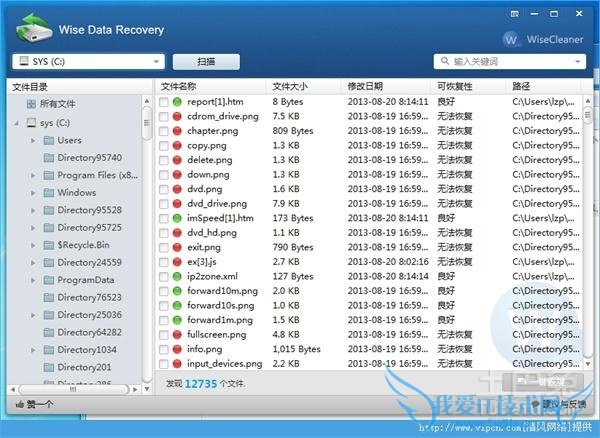Screen dimensions: 600x438
Task: Select 所有文件 in the directory tree
Action: coord(57,104)
